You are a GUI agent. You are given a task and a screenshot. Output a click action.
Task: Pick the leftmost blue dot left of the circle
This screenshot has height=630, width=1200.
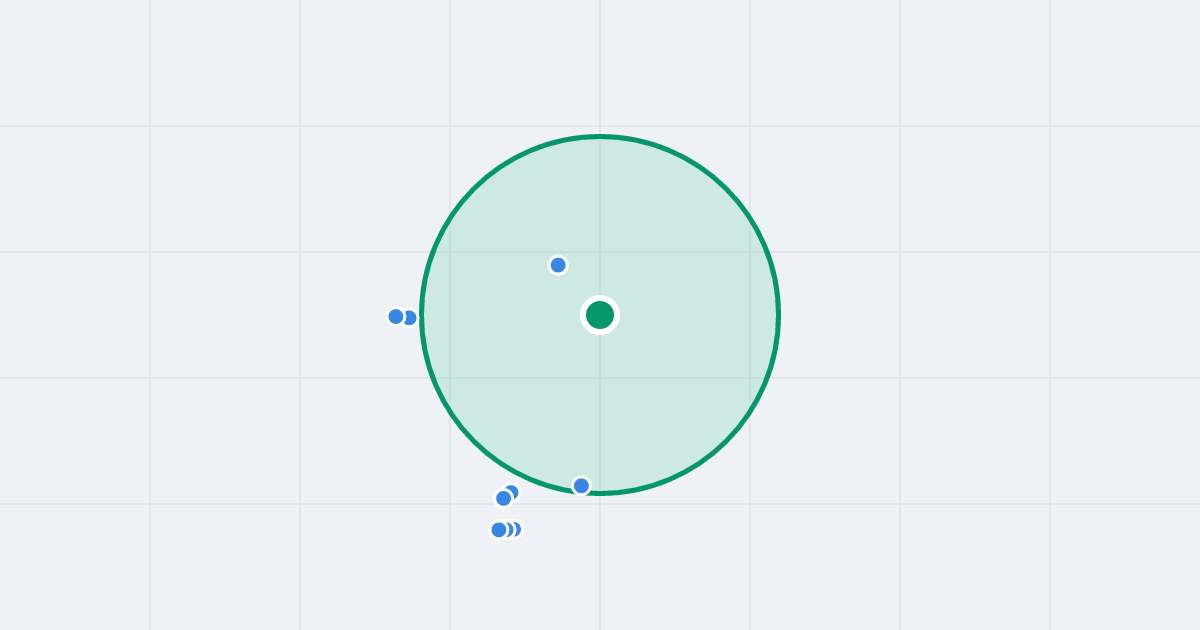(396, 317)
